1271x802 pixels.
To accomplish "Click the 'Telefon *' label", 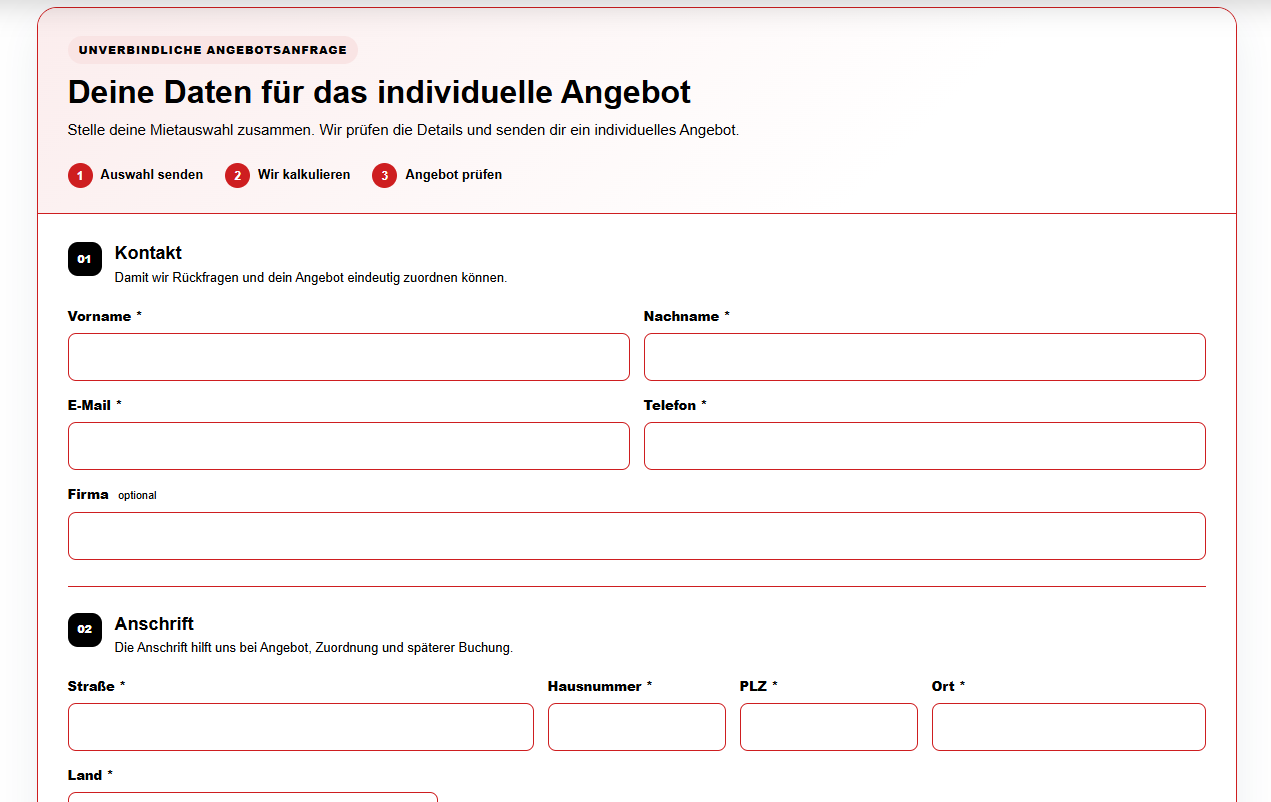I will tap(675, 405).
